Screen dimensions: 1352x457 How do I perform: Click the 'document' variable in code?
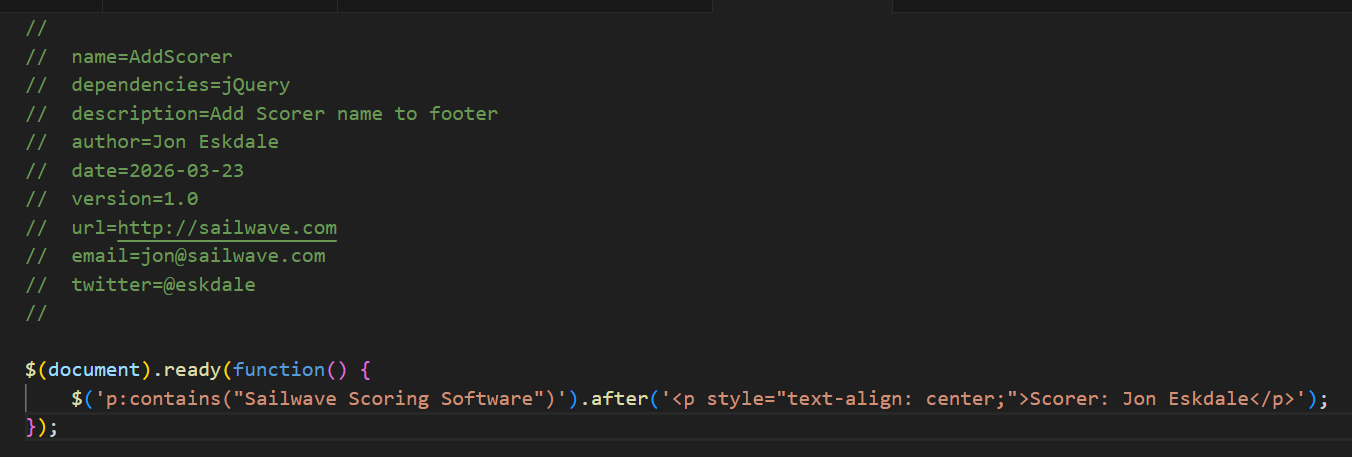[94, 370]
